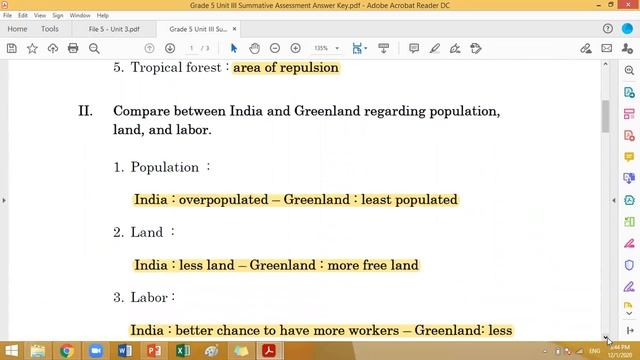Open Excel from taskbar
This screenshot has height=360, width=640.
pyautogui.click(x=183, y=351)
